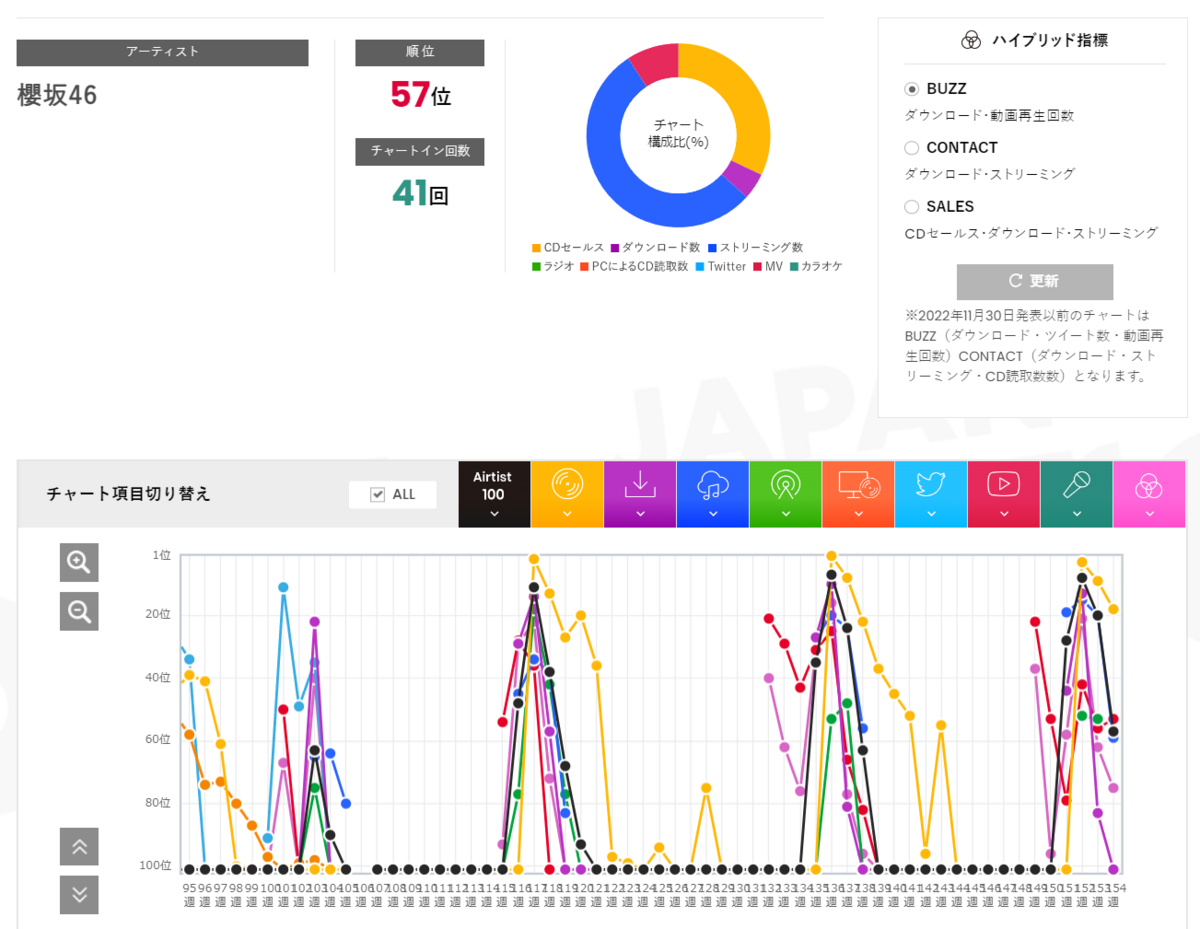This screenshot has width=1200, height=929.
Task: Click the zoom out magnifier icon
Action: pos(79,611)
